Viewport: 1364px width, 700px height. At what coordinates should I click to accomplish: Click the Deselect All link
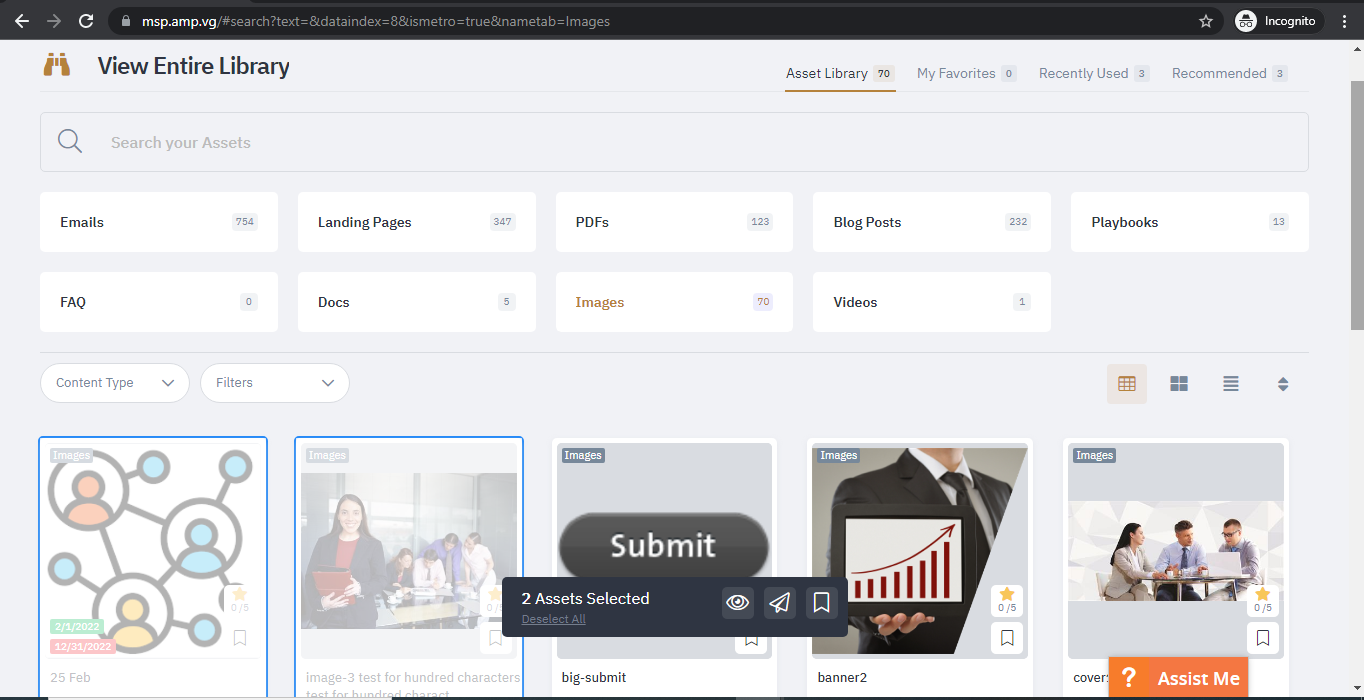pos(553,620)
